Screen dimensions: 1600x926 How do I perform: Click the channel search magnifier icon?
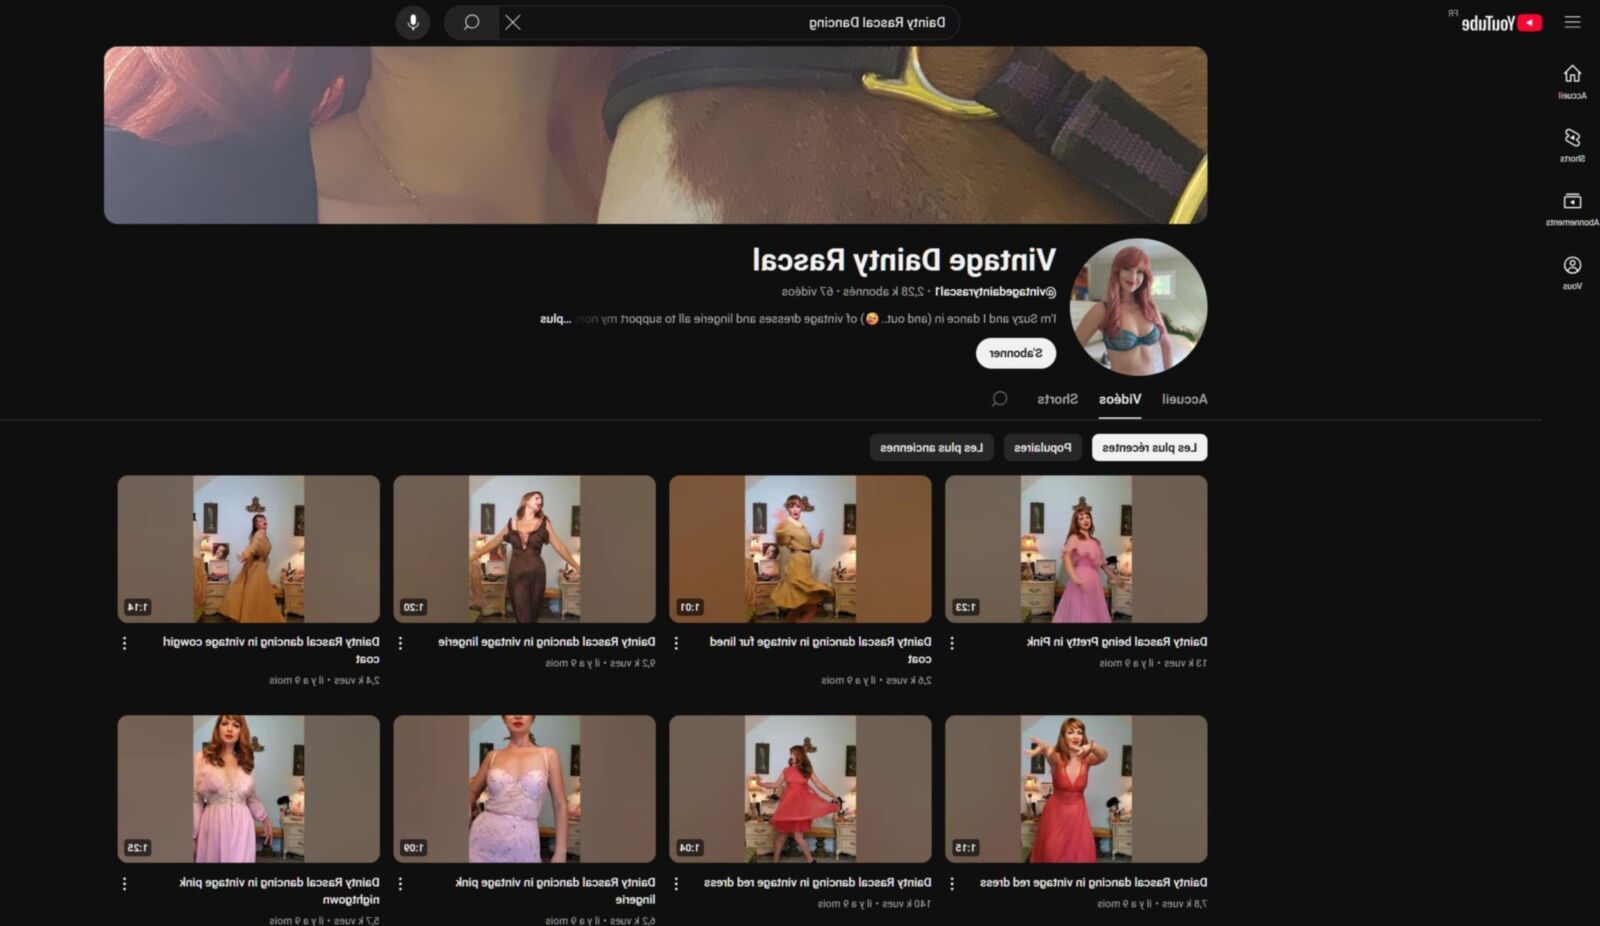coord(999,399)
